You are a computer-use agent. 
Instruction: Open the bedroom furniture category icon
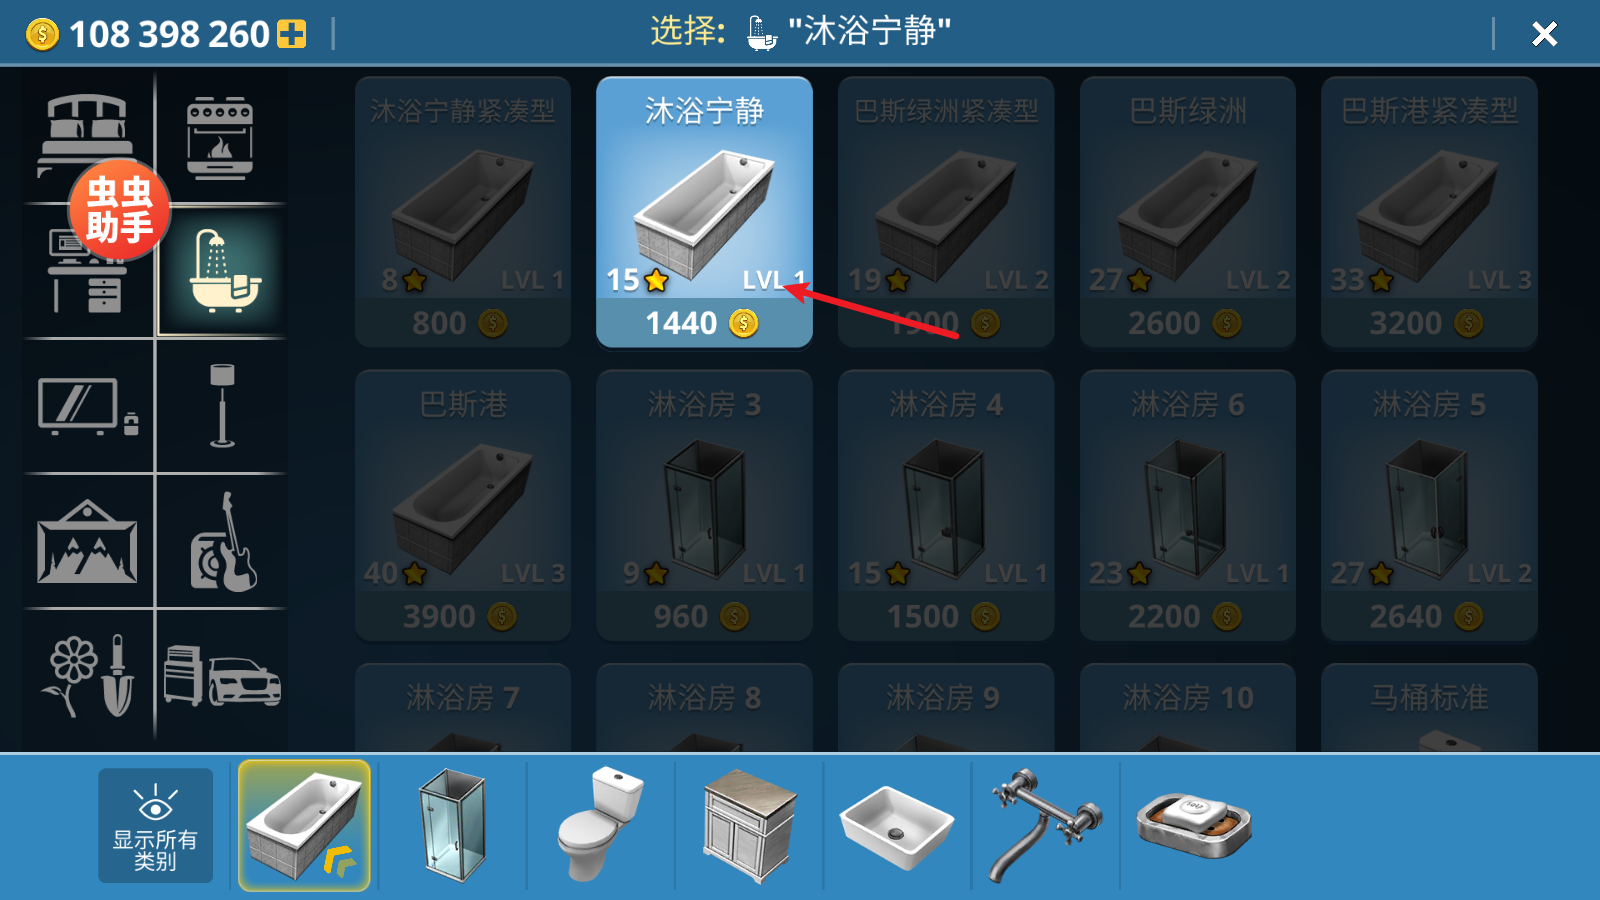point(87,137)
